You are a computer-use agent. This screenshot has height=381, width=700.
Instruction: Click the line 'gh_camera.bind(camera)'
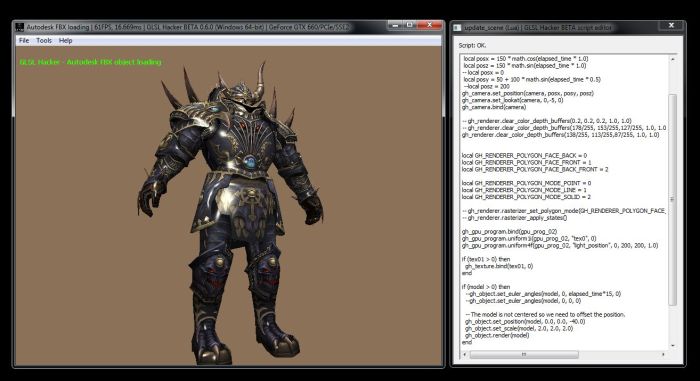pyautogui.click(x=494, y=107)
